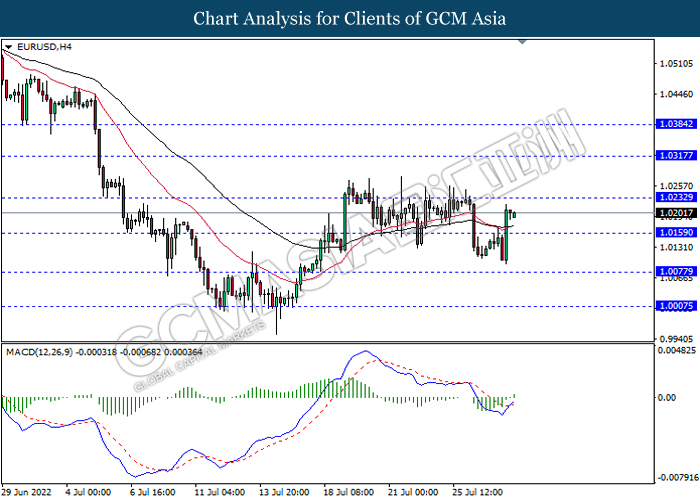Select the 1.02329 price level label
Screen dimensions: 700x500
coord(676,197)
